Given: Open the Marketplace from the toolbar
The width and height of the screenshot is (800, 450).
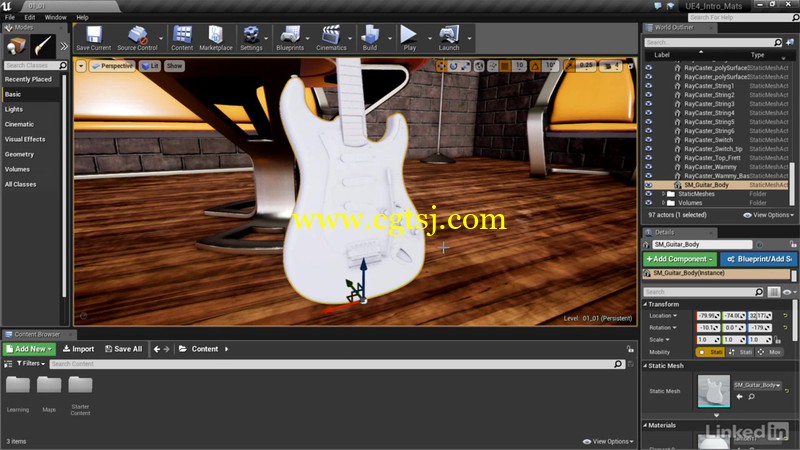Looking at the screenshot, I should pyautogui.click(x=216, y=38).
